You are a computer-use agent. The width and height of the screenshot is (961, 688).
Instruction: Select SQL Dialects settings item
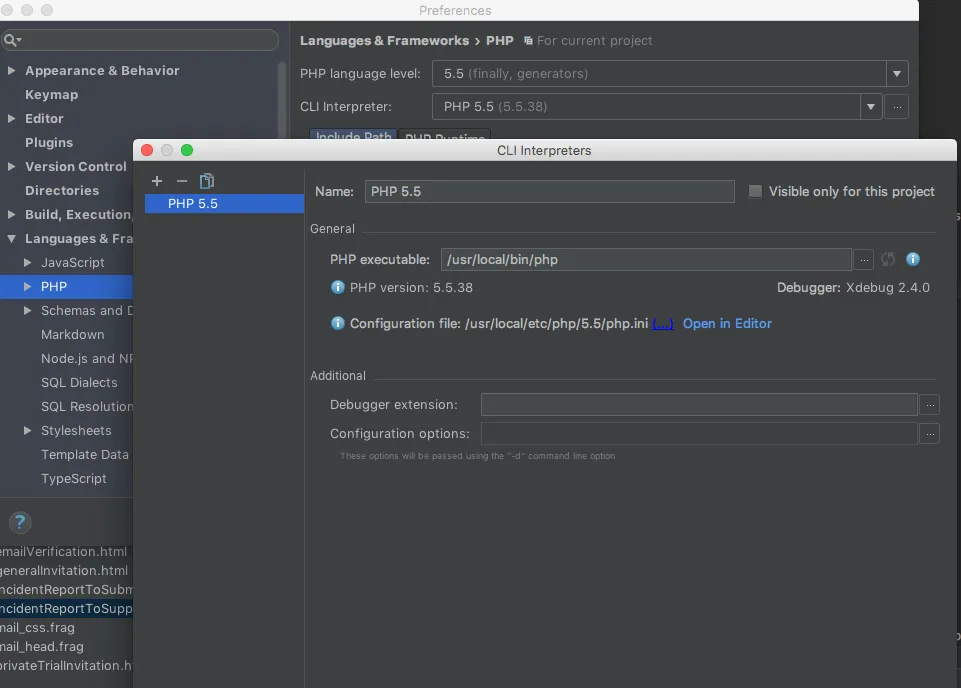pos(79,382)
